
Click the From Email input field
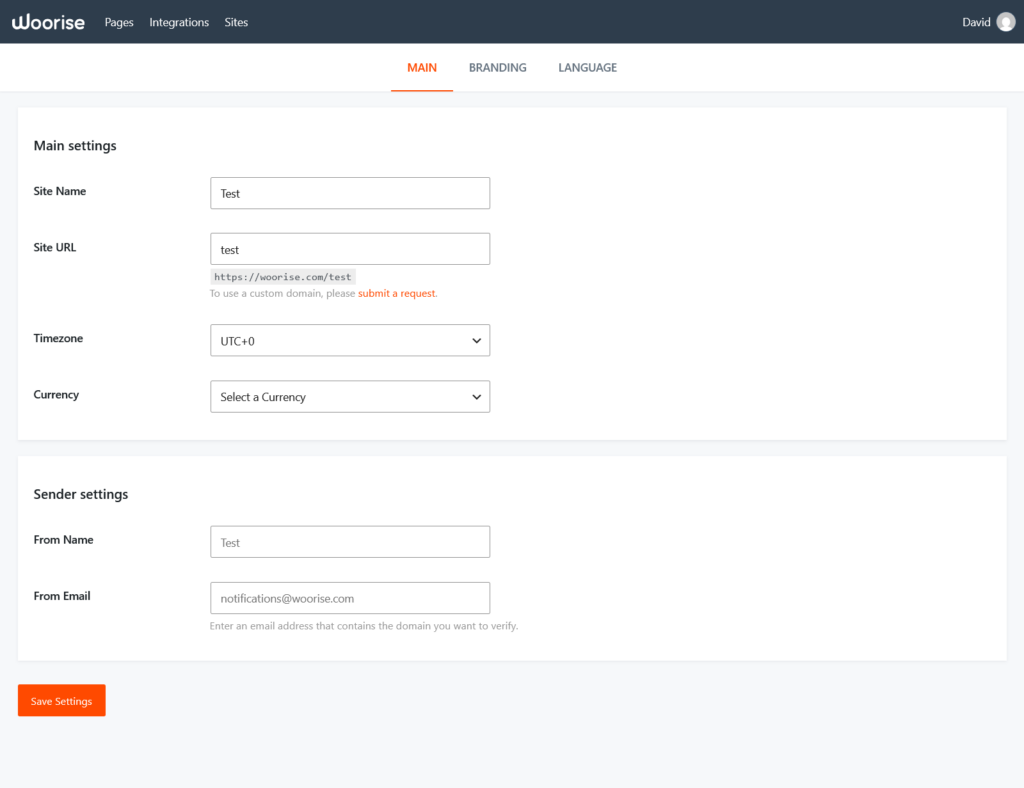[350, 598]
